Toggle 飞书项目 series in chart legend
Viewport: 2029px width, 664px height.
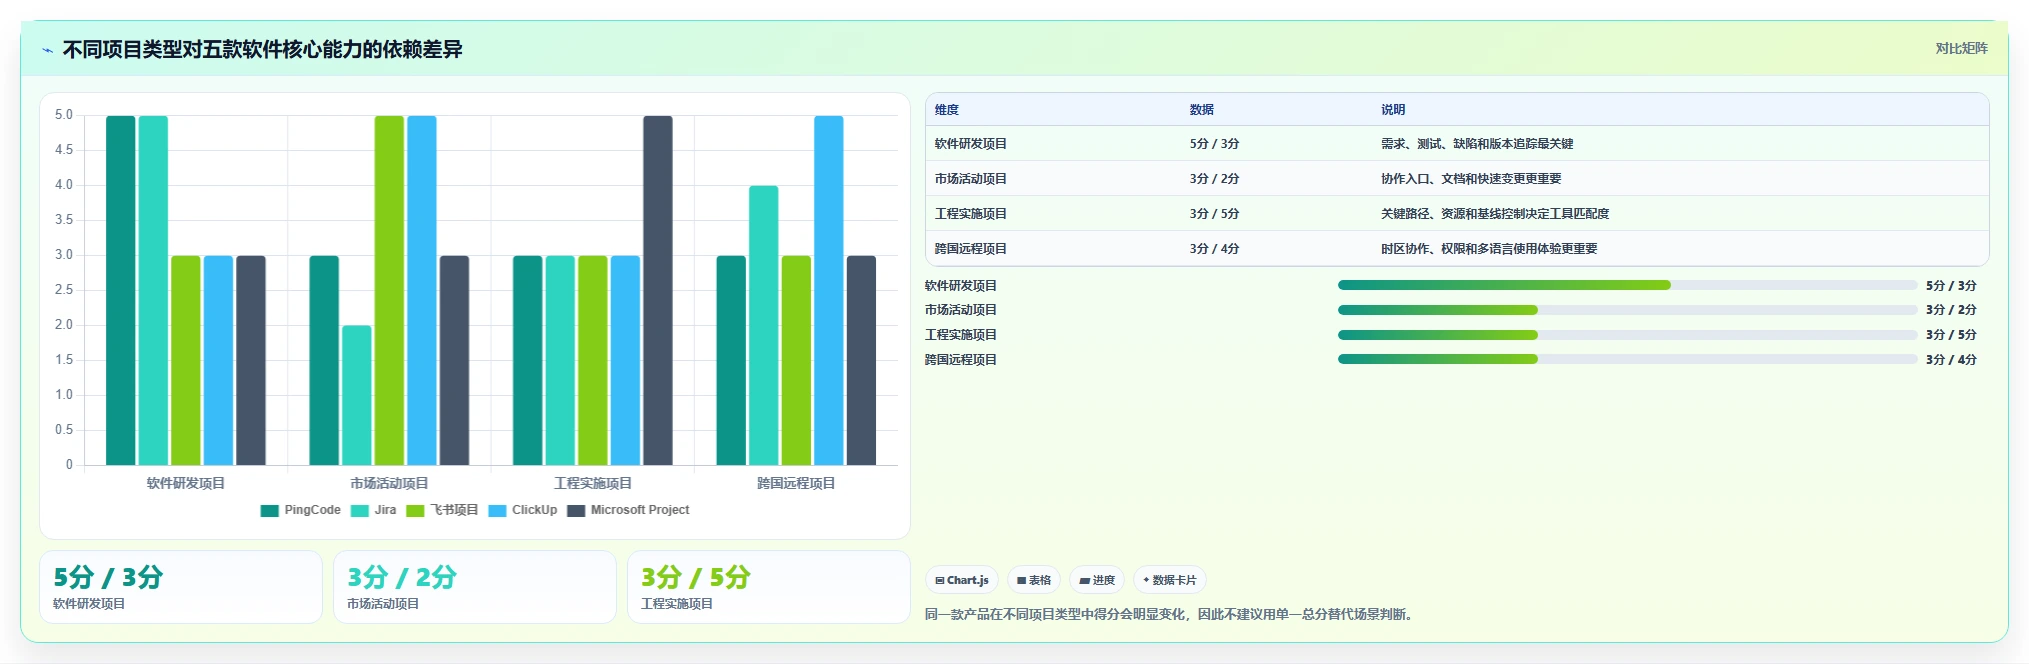[442, 510]
